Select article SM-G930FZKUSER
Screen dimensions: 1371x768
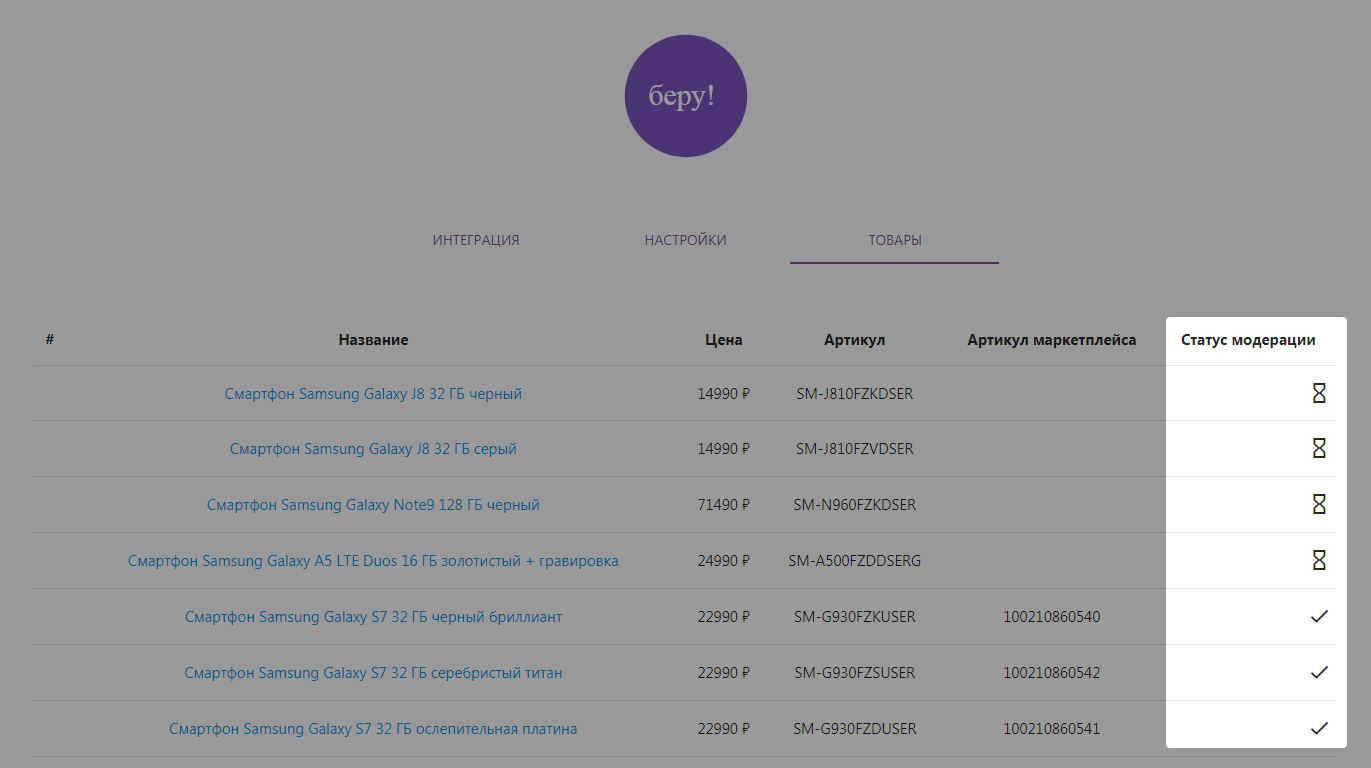[x=855, y=617]
